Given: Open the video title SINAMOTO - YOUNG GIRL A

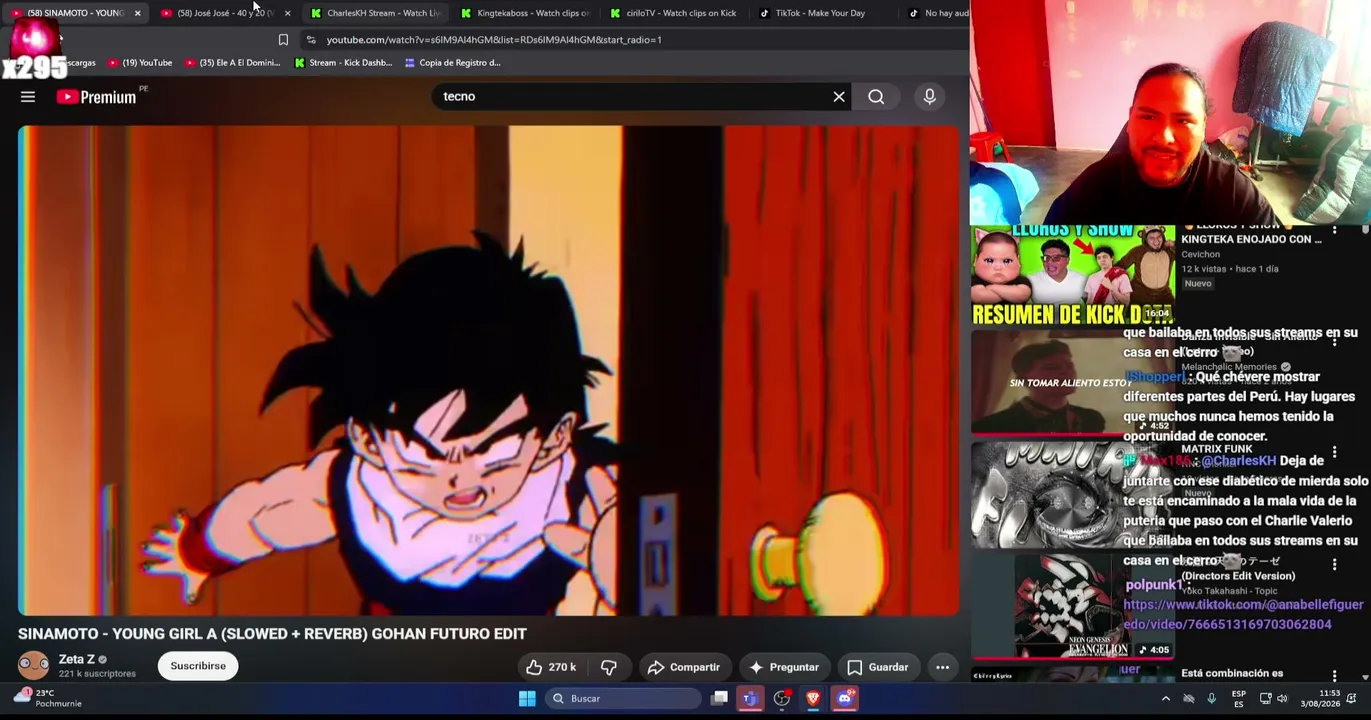Looking at the screenshot, I should pos(272,634).
